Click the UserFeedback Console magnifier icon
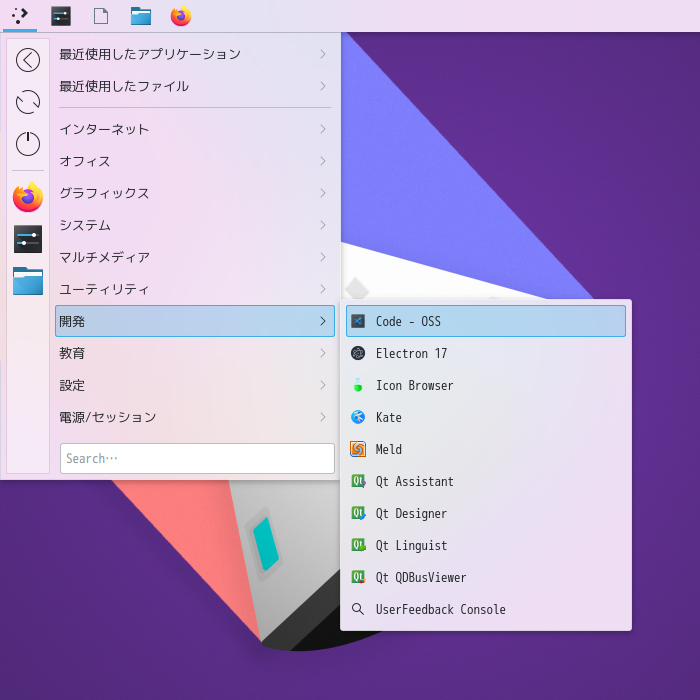This screenshot has width=700, height=700. click(x=358, y=609)
